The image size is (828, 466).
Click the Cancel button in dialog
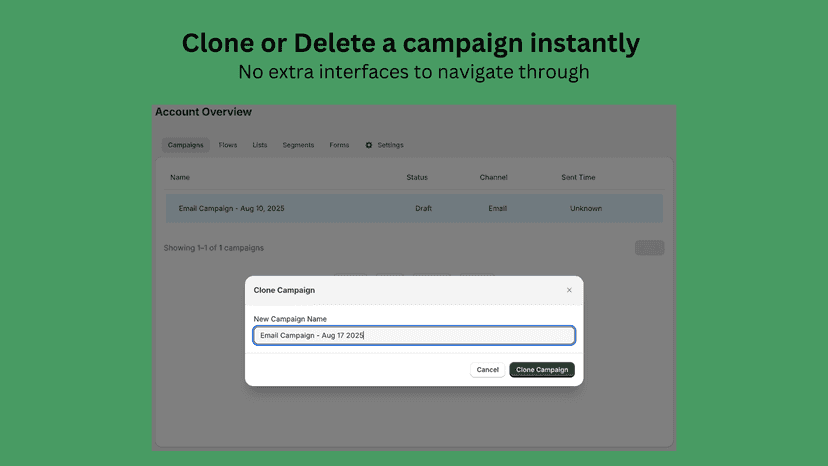click(487, 370)
